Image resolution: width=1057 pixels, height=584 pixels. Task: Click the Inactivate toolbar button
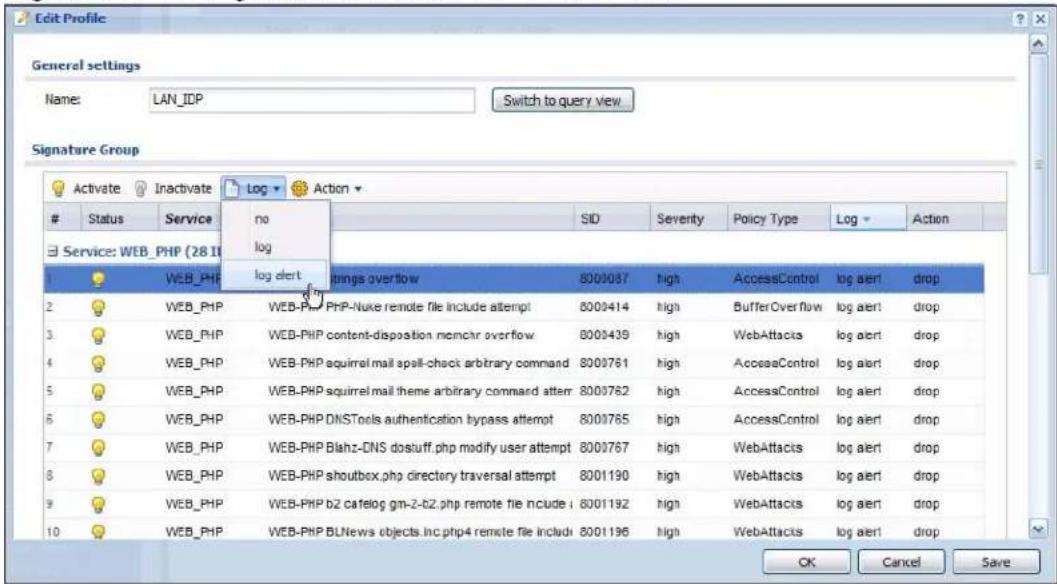point(173,189)
